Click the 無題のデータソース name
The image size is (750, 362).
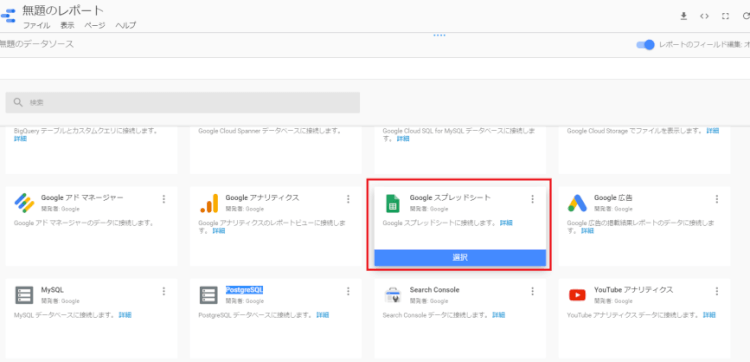coord(37,44)
